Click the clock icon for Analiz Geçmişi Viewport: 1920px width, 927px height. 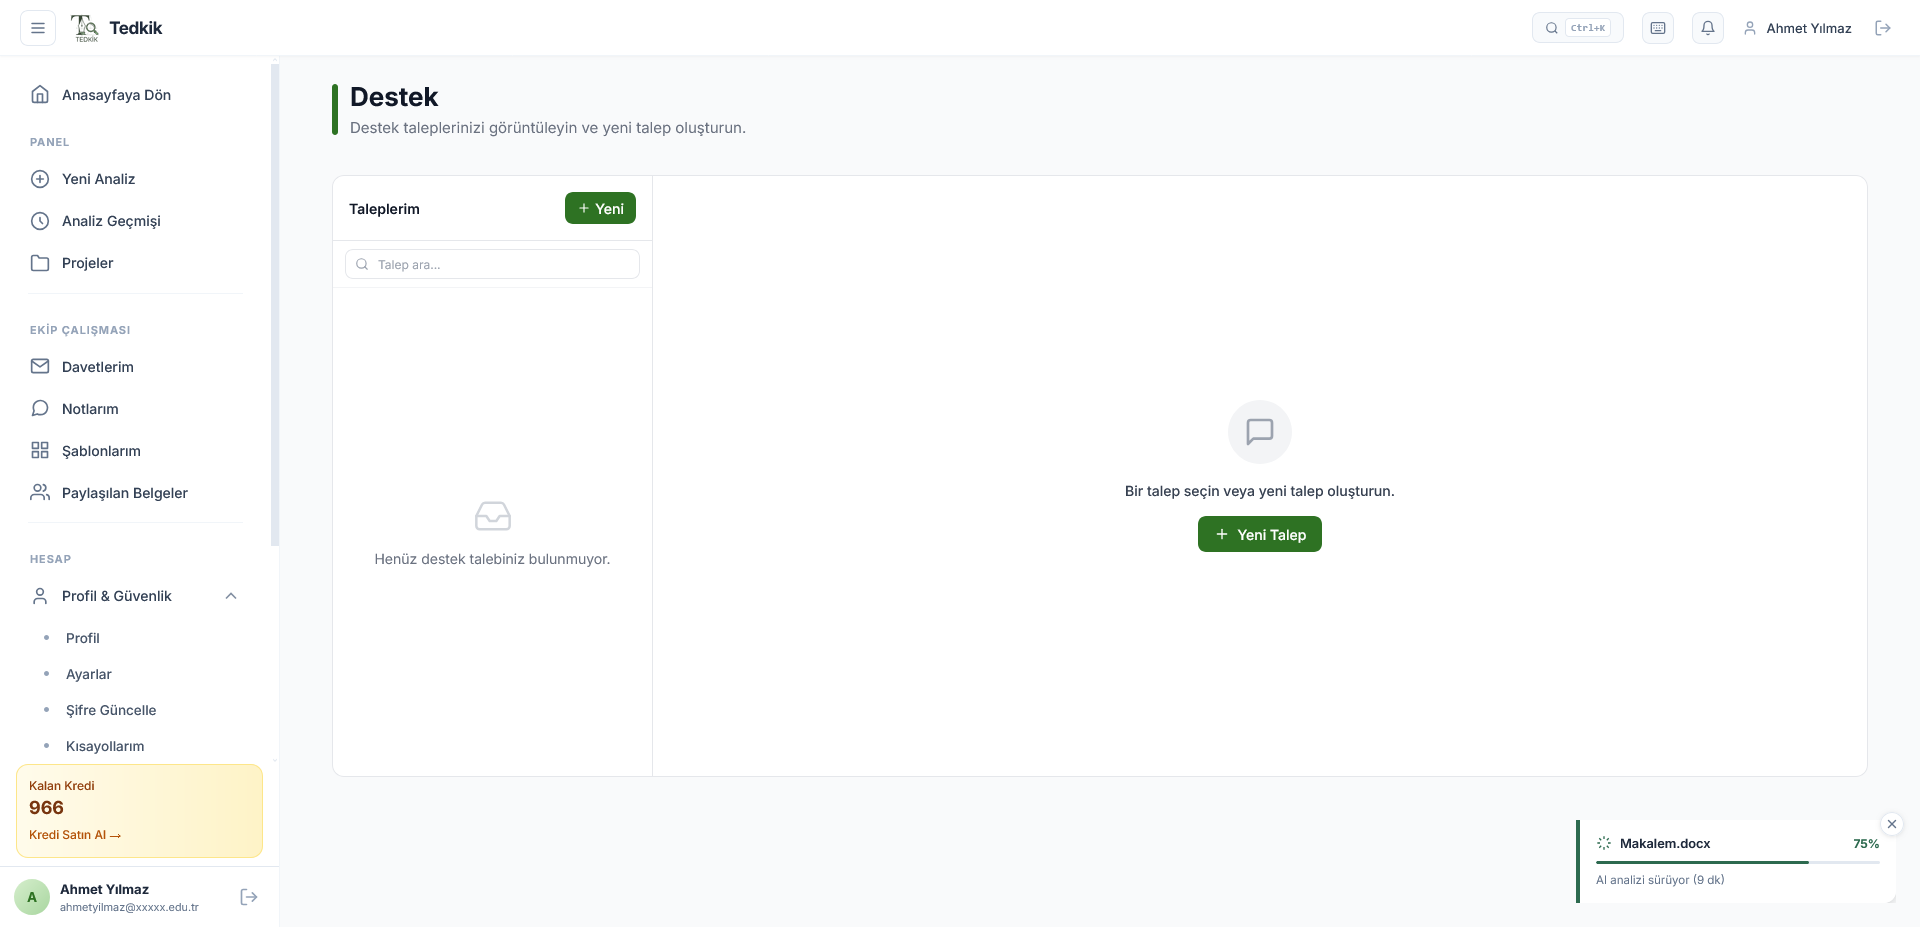(x=40, y=221)
